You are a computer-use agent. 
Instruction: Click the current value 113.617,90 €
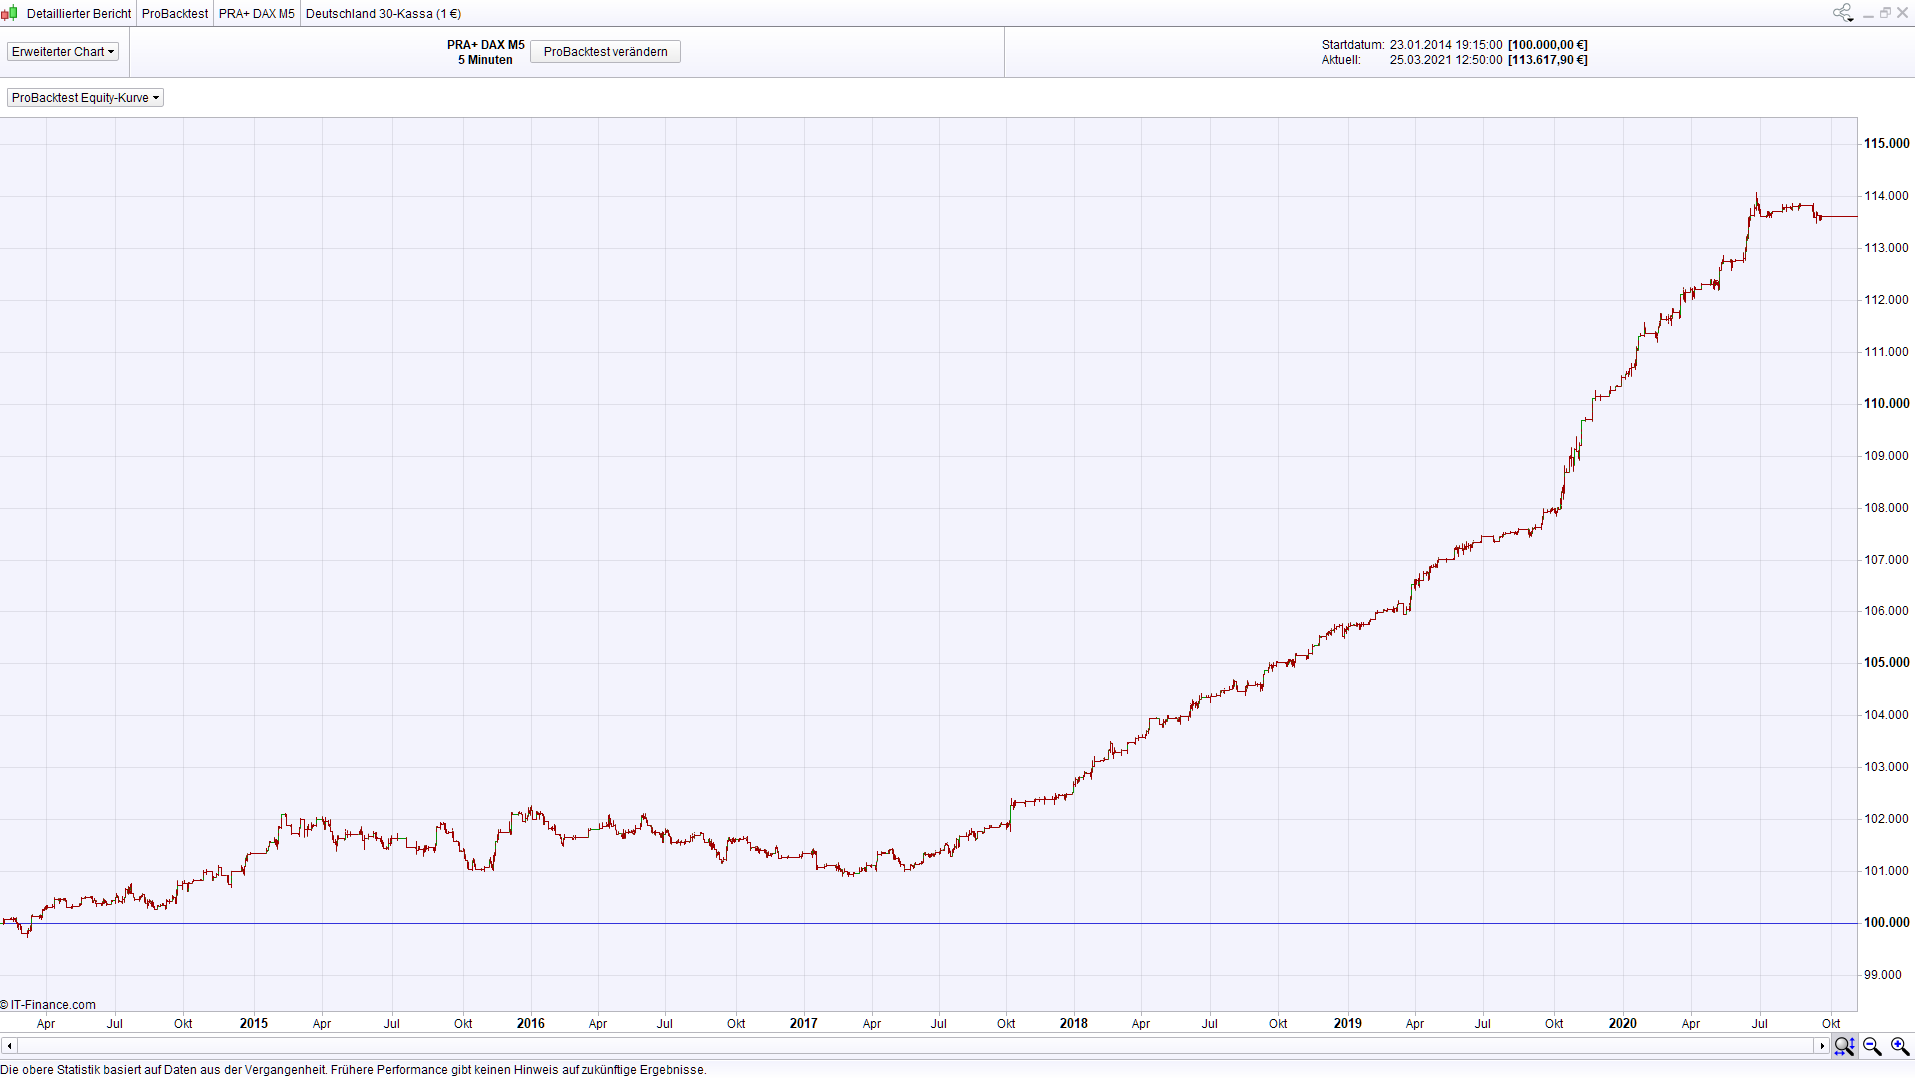coord(1548,60)
